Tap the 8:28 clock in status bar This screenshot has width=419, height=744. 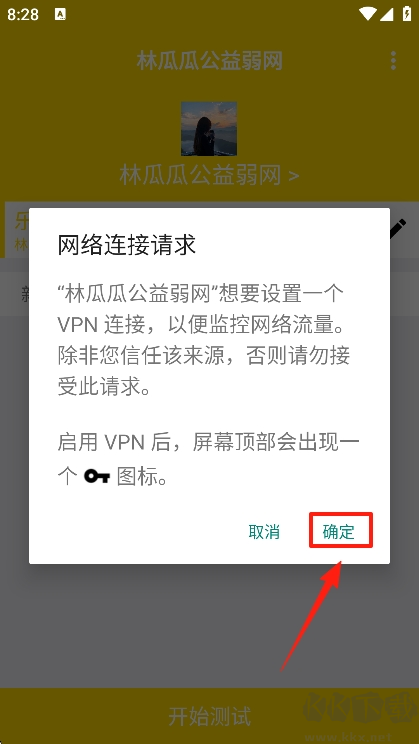(23, 15)
